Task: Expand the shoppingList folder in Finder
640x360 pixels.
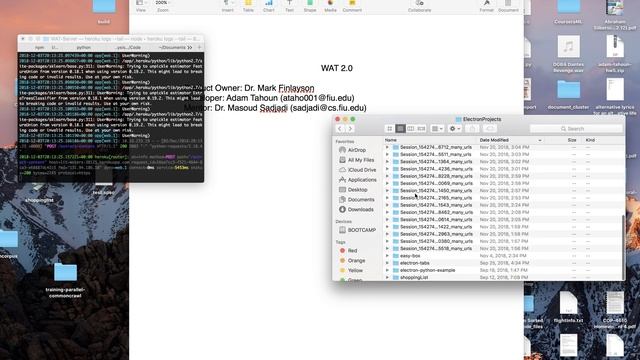Action: click(387, 278)
